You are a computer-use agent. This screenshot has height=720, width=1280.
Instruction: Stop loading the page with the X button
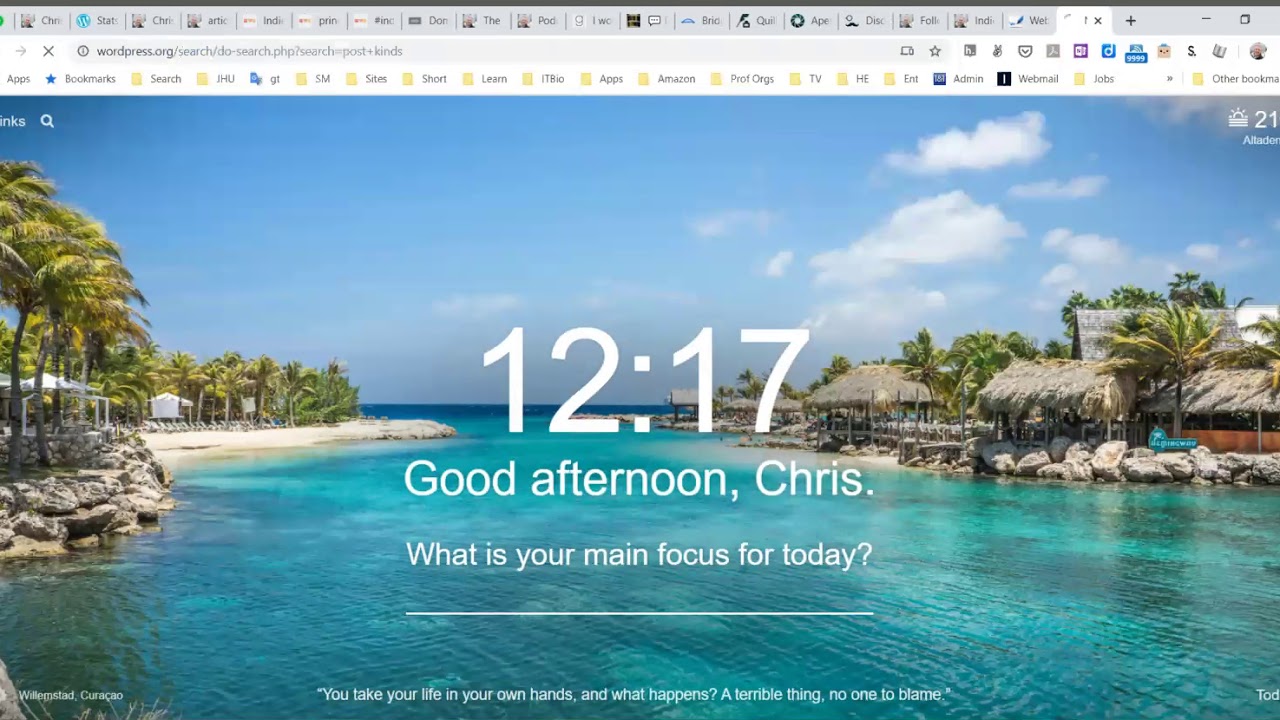49,51
